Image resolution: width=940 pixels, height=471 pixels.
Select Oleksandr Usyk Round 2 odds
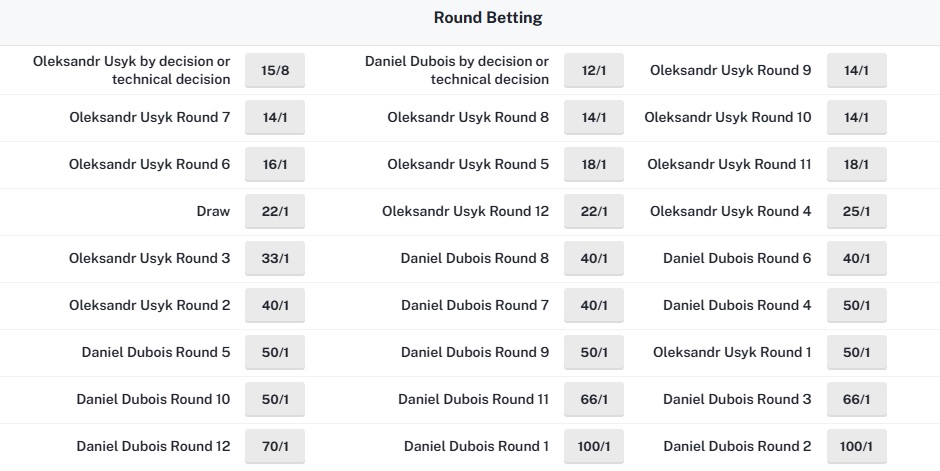click(275, 306)
